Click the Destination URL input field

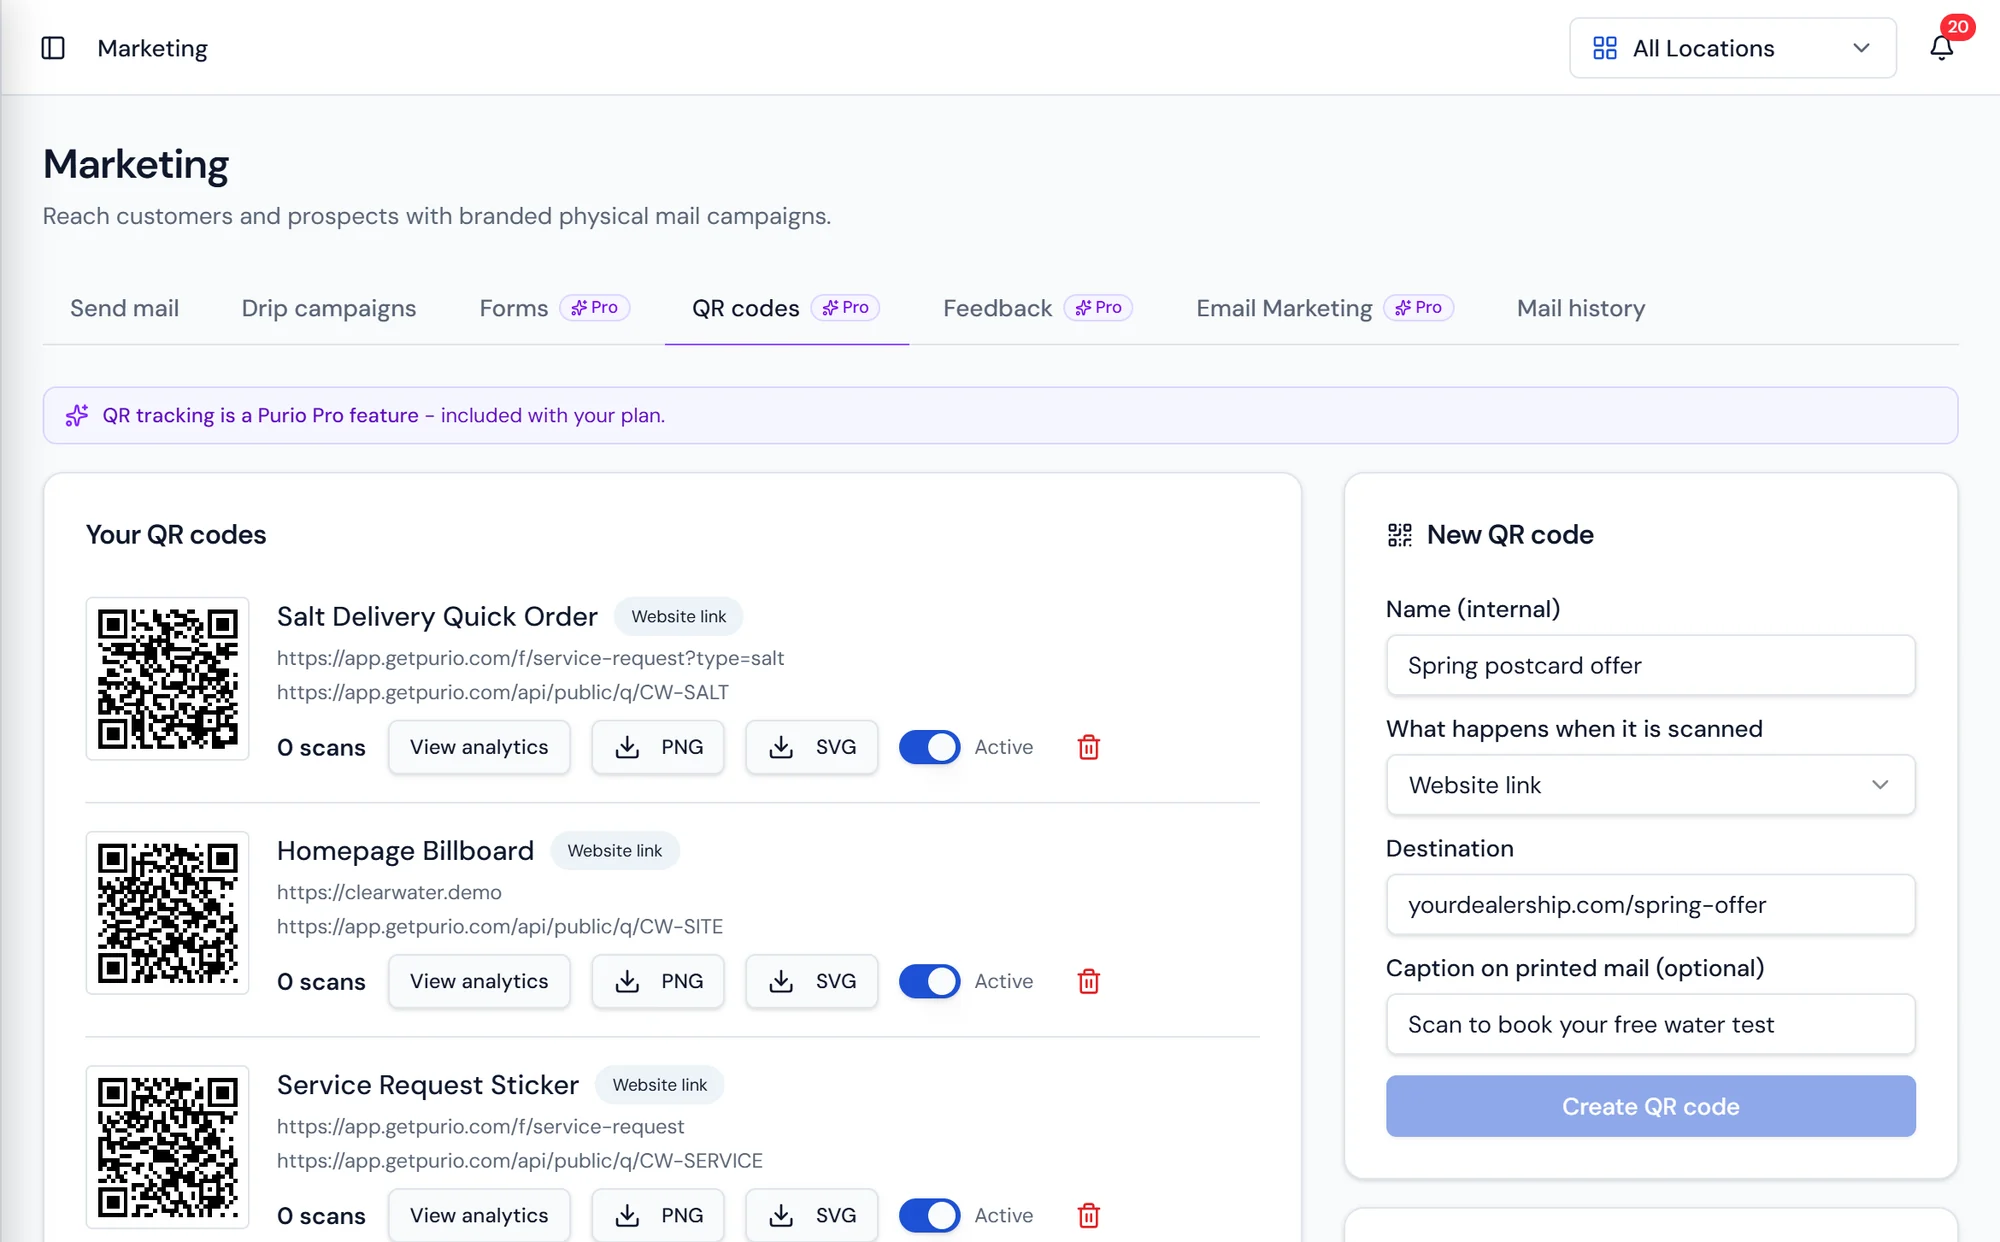(1651, 905)
